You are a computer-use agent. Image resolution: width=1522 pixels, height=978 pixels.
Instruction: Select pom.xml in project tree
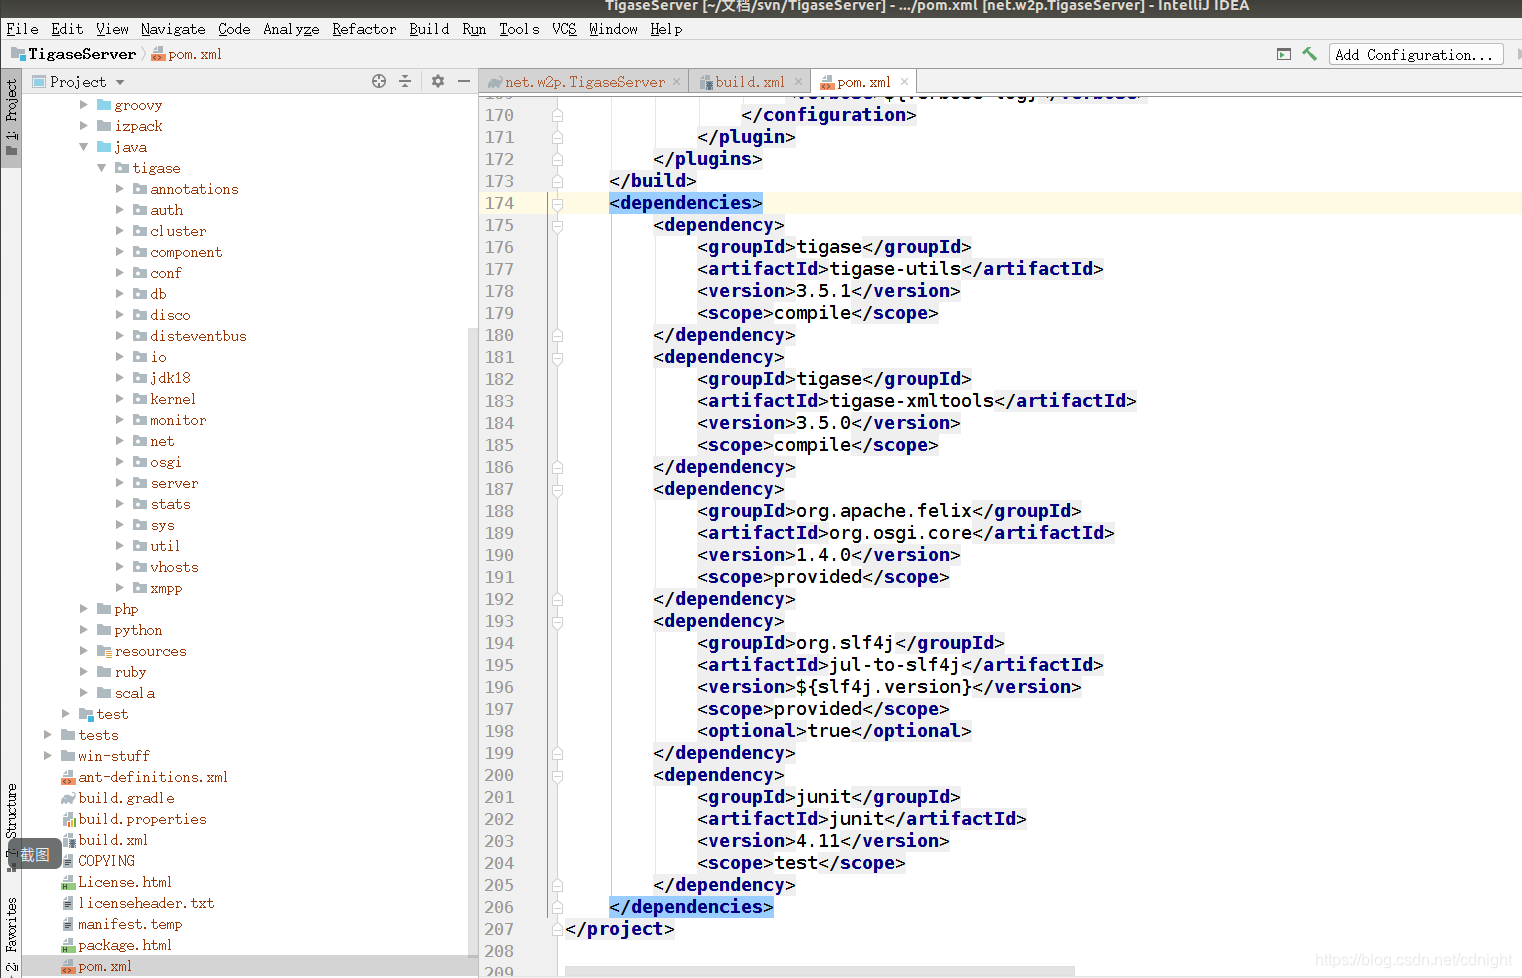pyautogui.click(x=105, y=966)
